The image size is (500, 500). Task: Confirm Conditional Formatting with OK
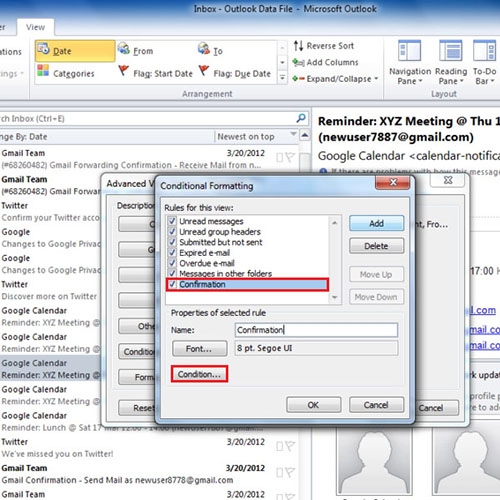[314, 405]
